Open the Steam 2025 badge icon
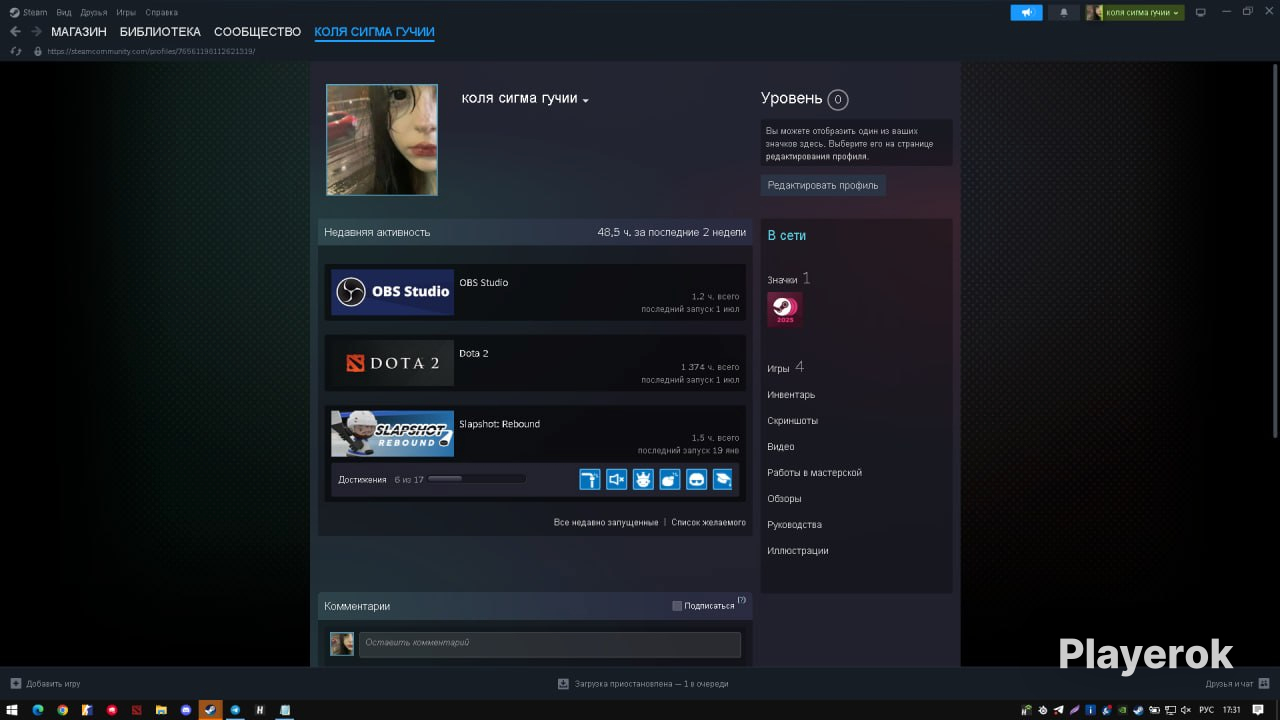The image size is (1280, 720). pyautogui.click(x=785, y=309)
